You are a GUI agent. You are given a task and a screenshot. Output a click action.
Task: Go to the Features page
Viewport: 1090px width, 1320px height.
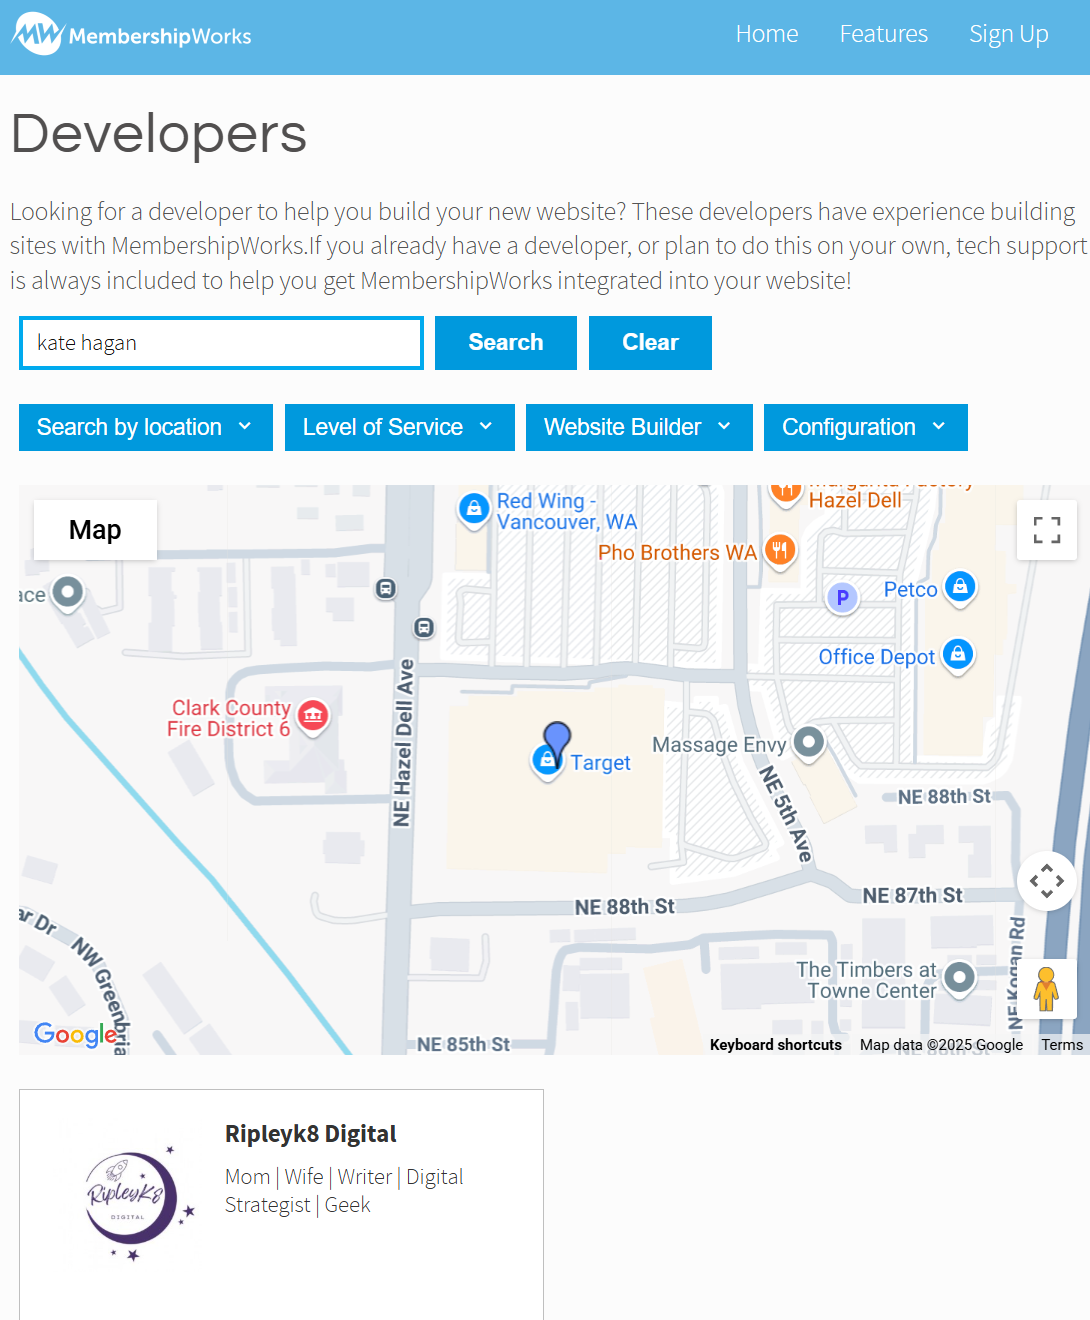point(884,34)
